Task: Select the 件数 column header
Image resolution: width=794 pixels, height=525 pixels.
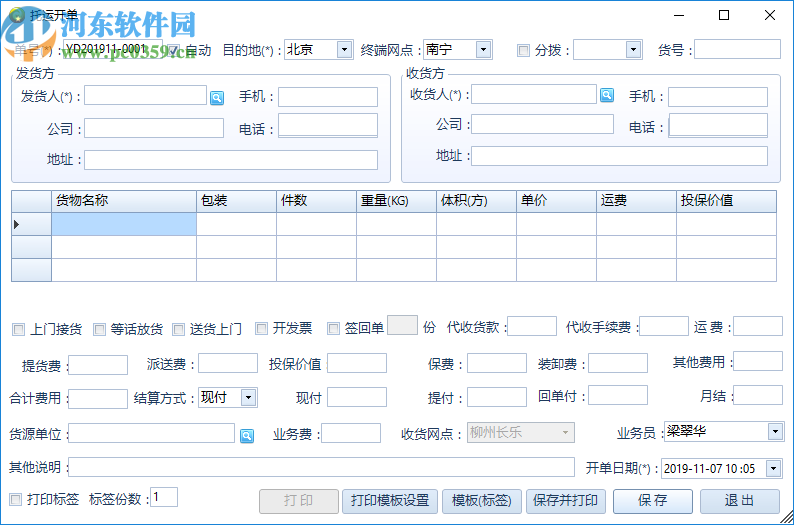Action: pyautogui.click(x=316, y=201)
